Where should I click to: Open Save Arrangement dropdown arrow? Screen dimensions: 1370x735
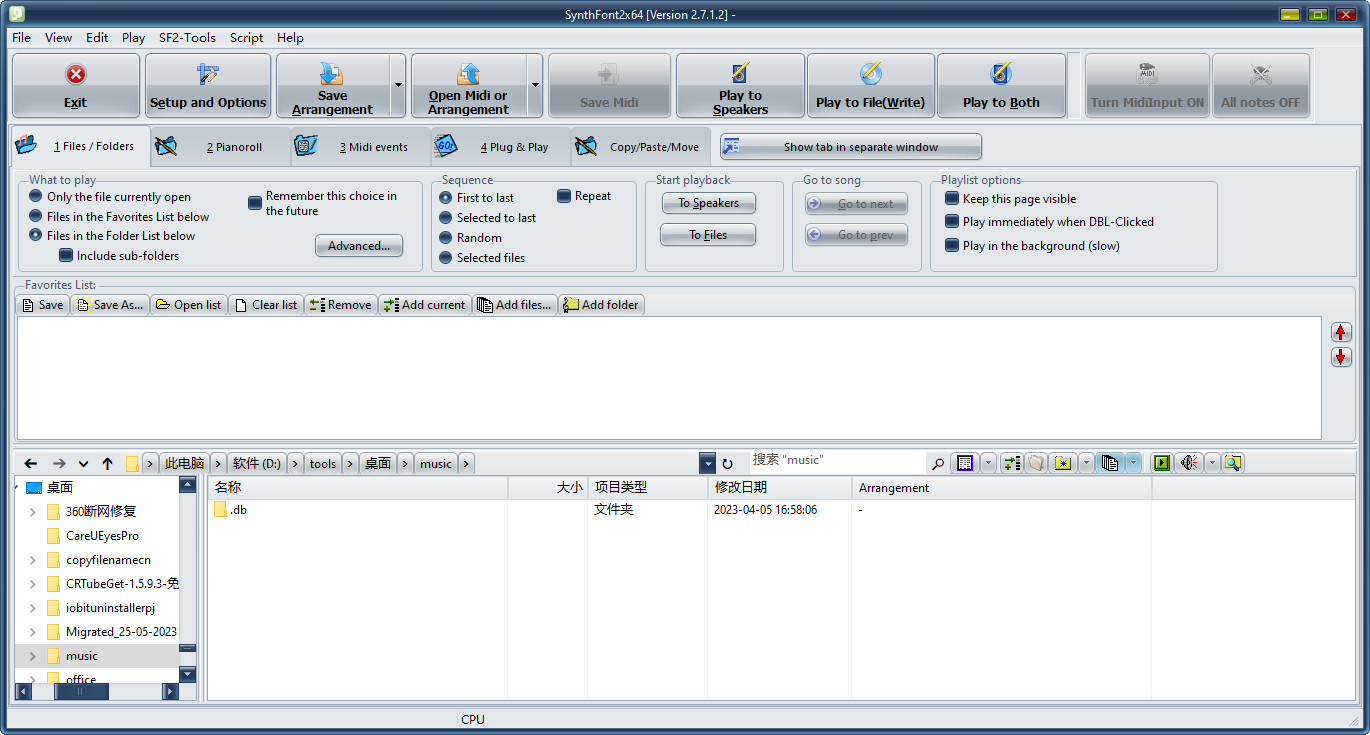398,86
